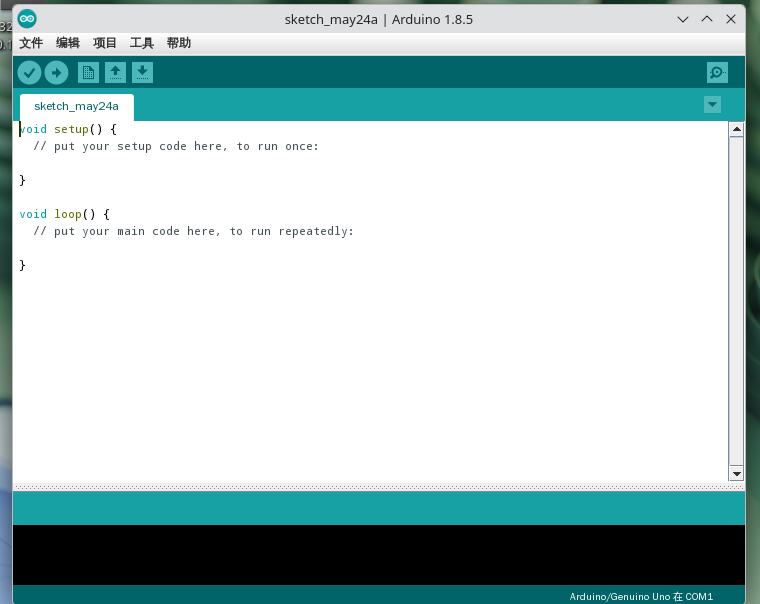
Task: Click the 'put your setup code here' comment
Action: pyautogui.click(x=176, y=146)
